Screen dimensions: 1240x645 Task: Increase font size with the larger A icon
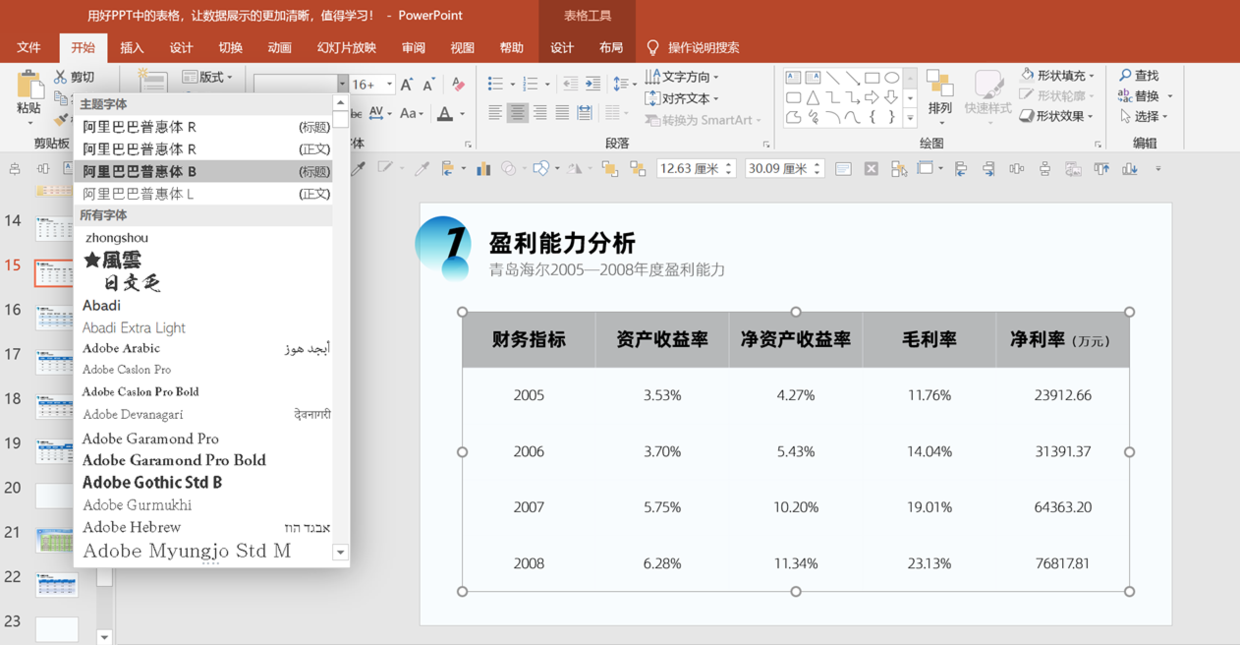(407, 85)
